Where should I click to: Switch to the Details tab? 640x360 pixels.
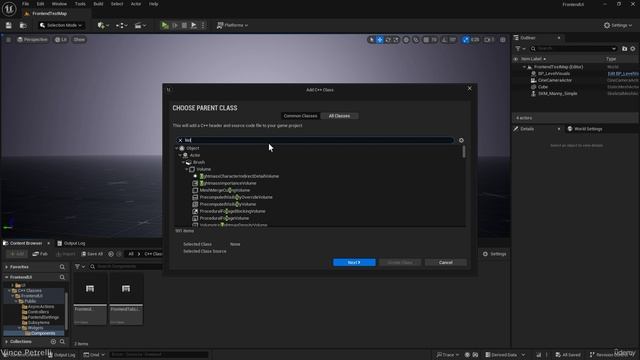click(527, 129)
